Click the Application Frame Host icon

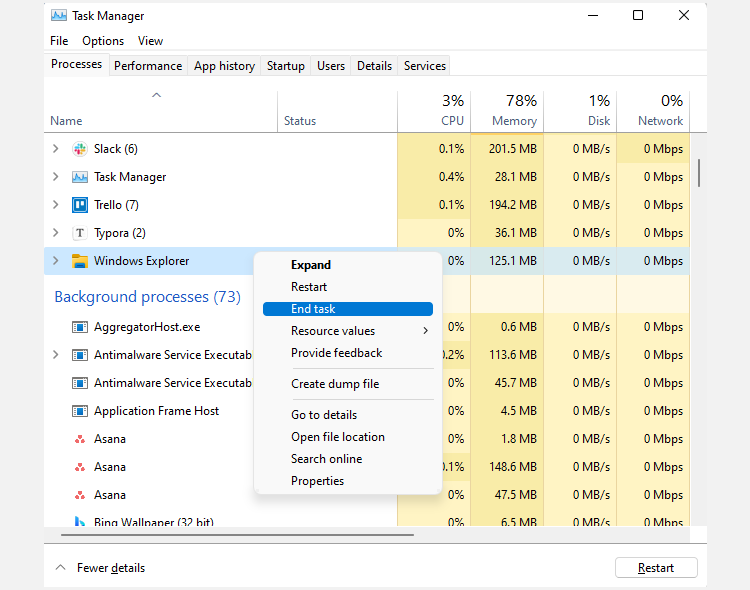click(x=80, y=411)
